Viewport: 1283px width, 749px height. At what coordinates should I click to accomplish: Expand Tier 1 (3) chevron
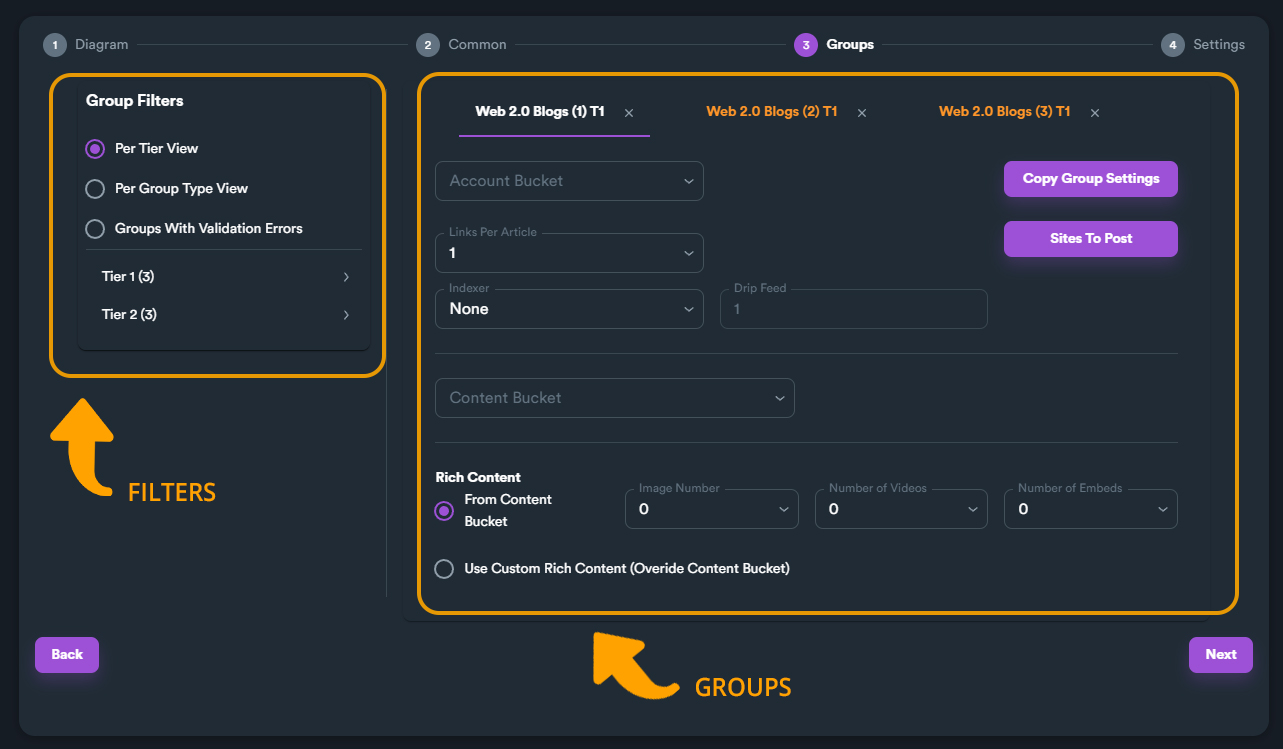(346, 277)
